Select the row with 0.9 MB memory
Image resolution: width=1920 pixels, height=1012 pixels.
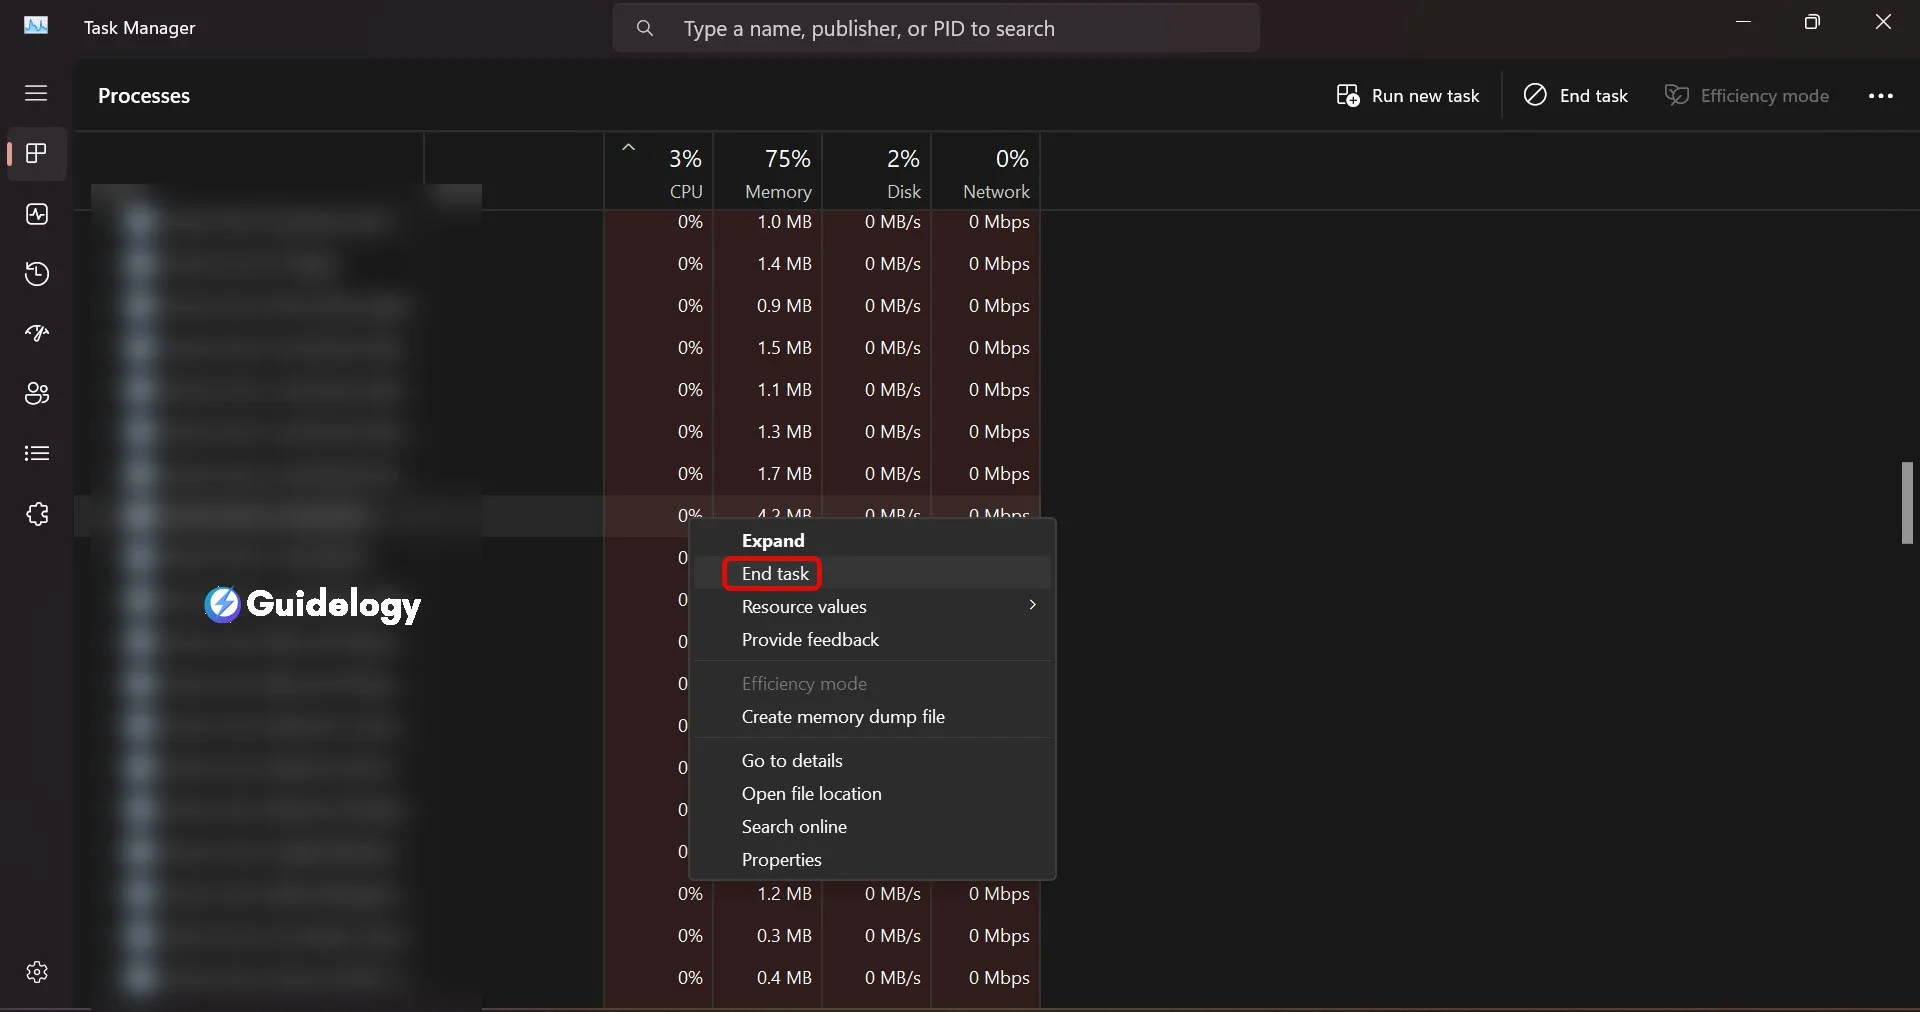(558, 306)
